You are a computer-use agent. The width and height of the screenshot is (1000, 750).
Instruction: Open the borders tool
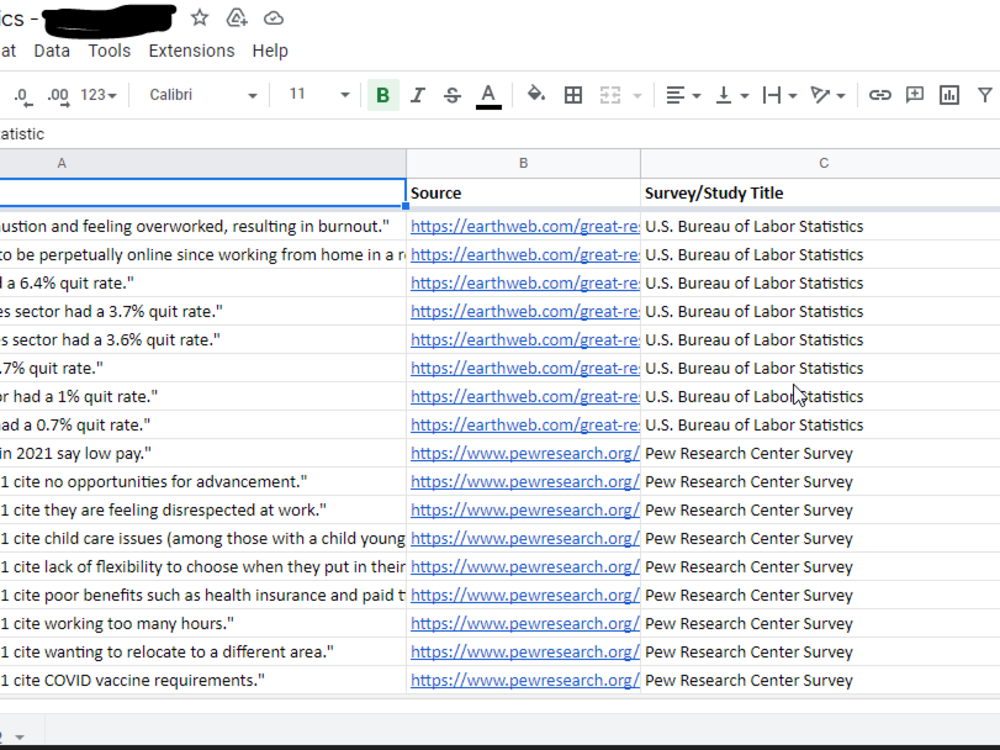click(x=573, y=95)
